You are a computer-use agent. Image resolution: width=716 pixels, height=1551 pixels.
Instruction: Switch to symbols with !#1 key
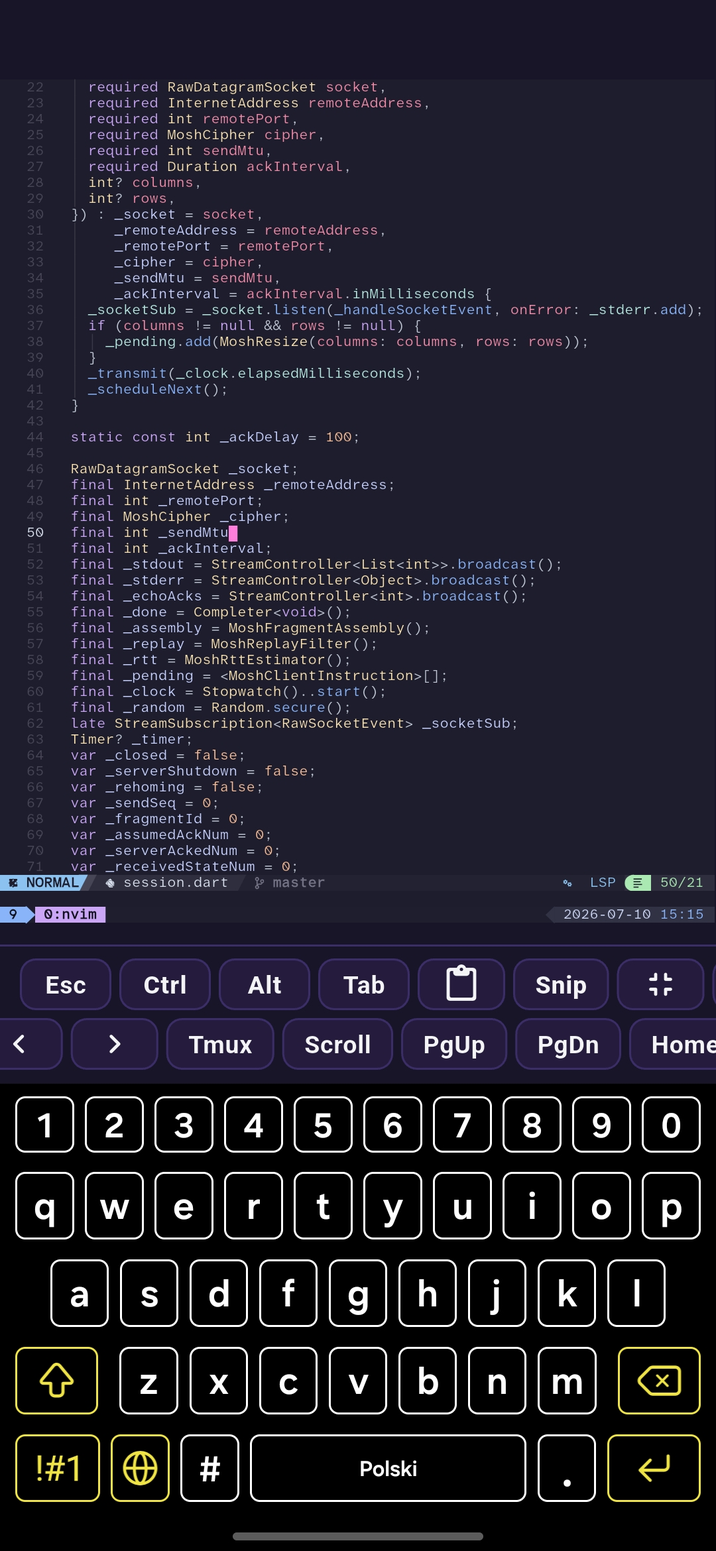[57, 1468]
